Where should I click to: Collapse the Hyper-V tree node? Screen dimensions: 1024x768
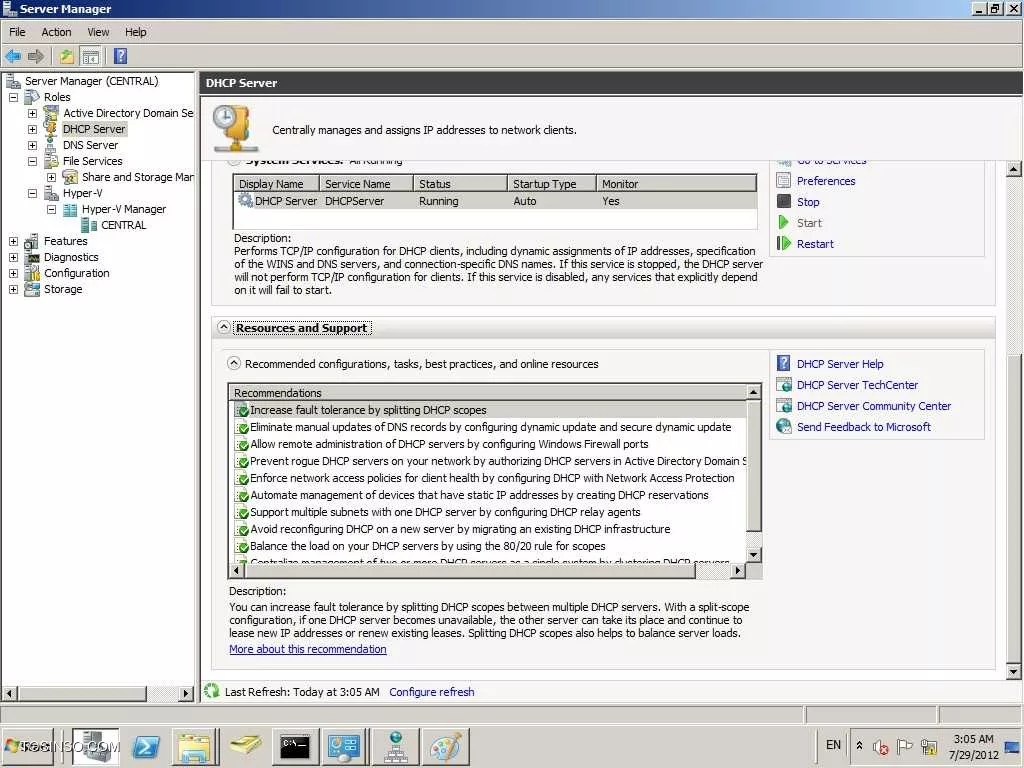pyautogui.click(x=32, y=193)
